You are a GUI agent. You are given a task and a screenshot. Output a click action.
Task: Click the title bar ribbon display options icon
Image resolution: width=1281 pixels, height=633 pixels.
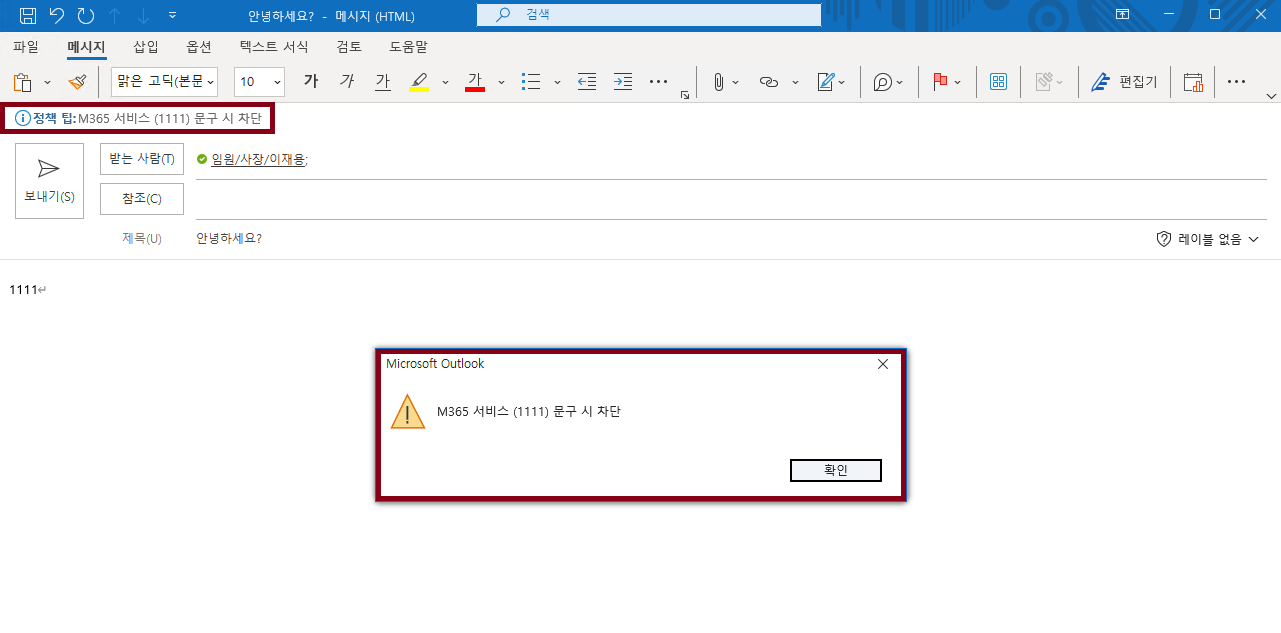[x=1123, y=15]
